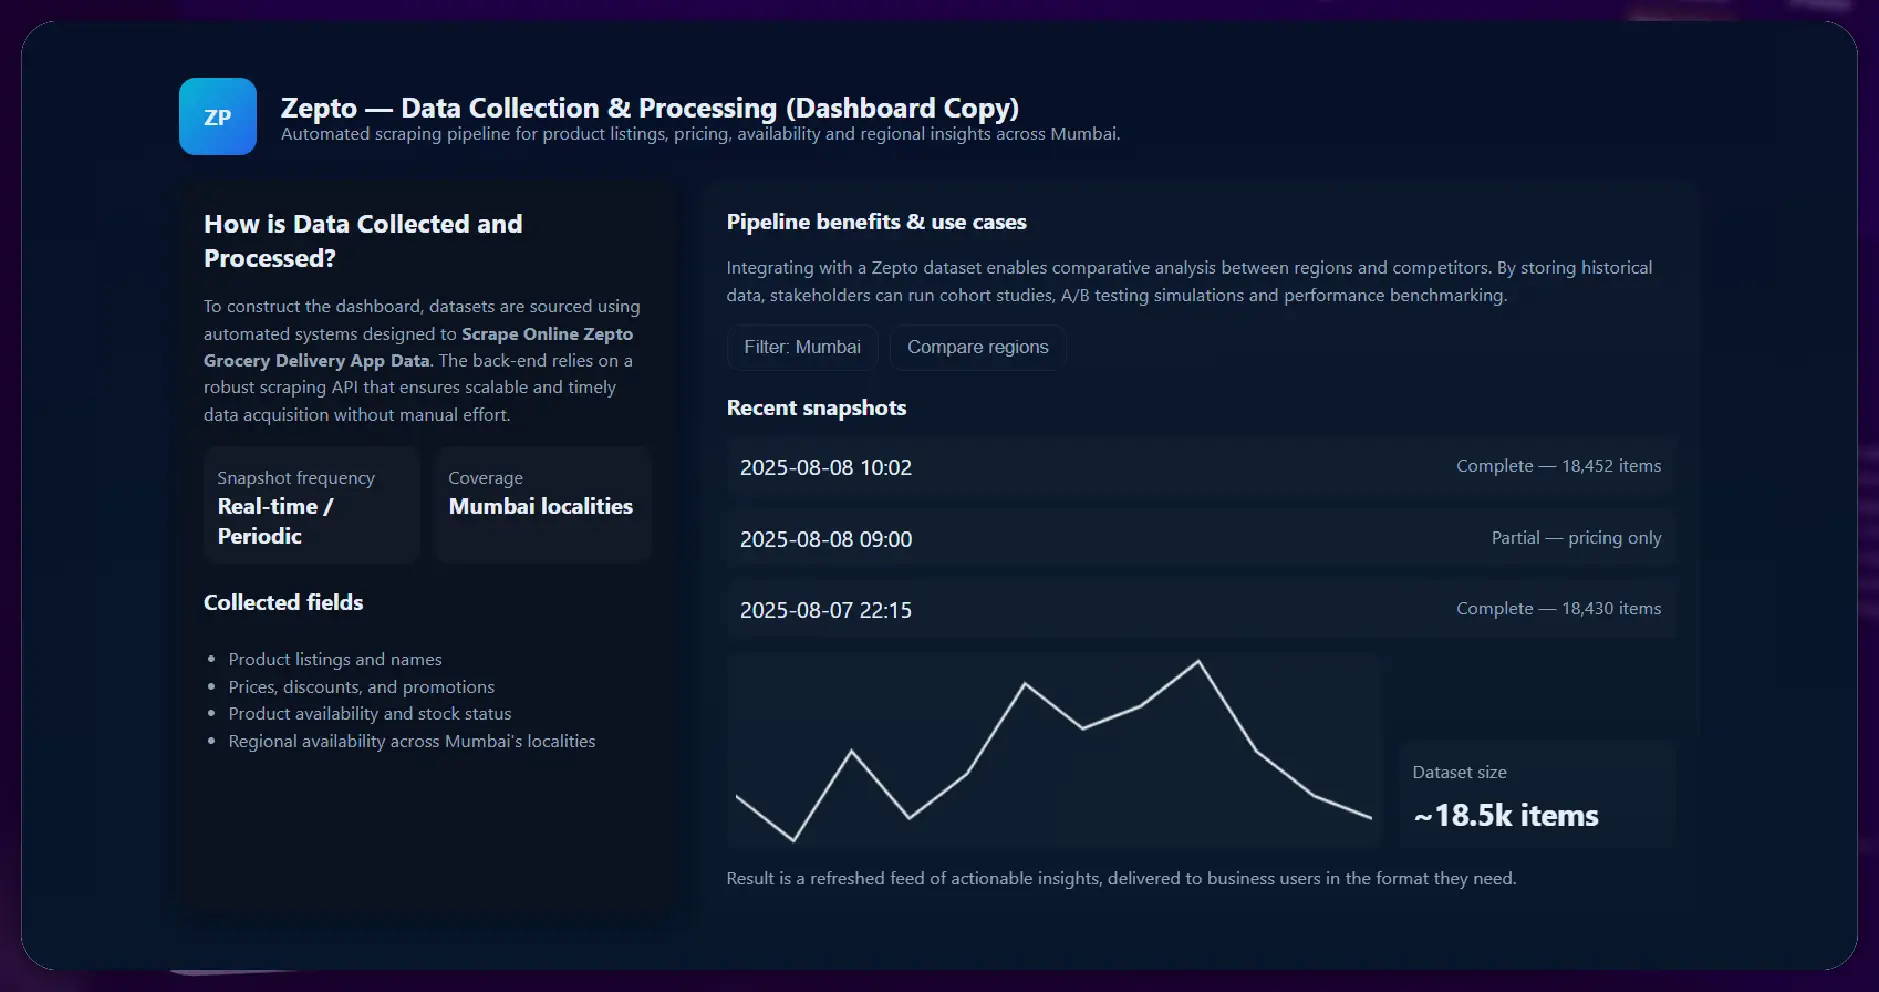The image size is (1879, 992).
Task: Click 'Regional availability across Mumbai's localities' item
Action: [411, 741]
